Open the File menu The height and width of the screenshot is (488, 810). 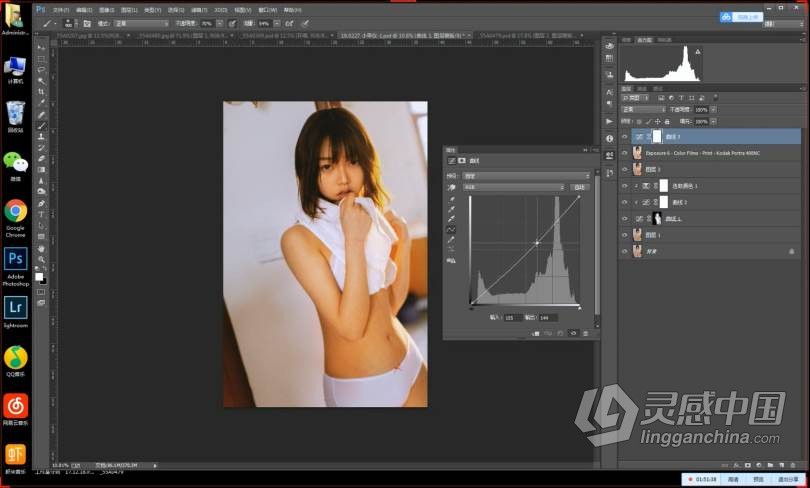point(60,10)
